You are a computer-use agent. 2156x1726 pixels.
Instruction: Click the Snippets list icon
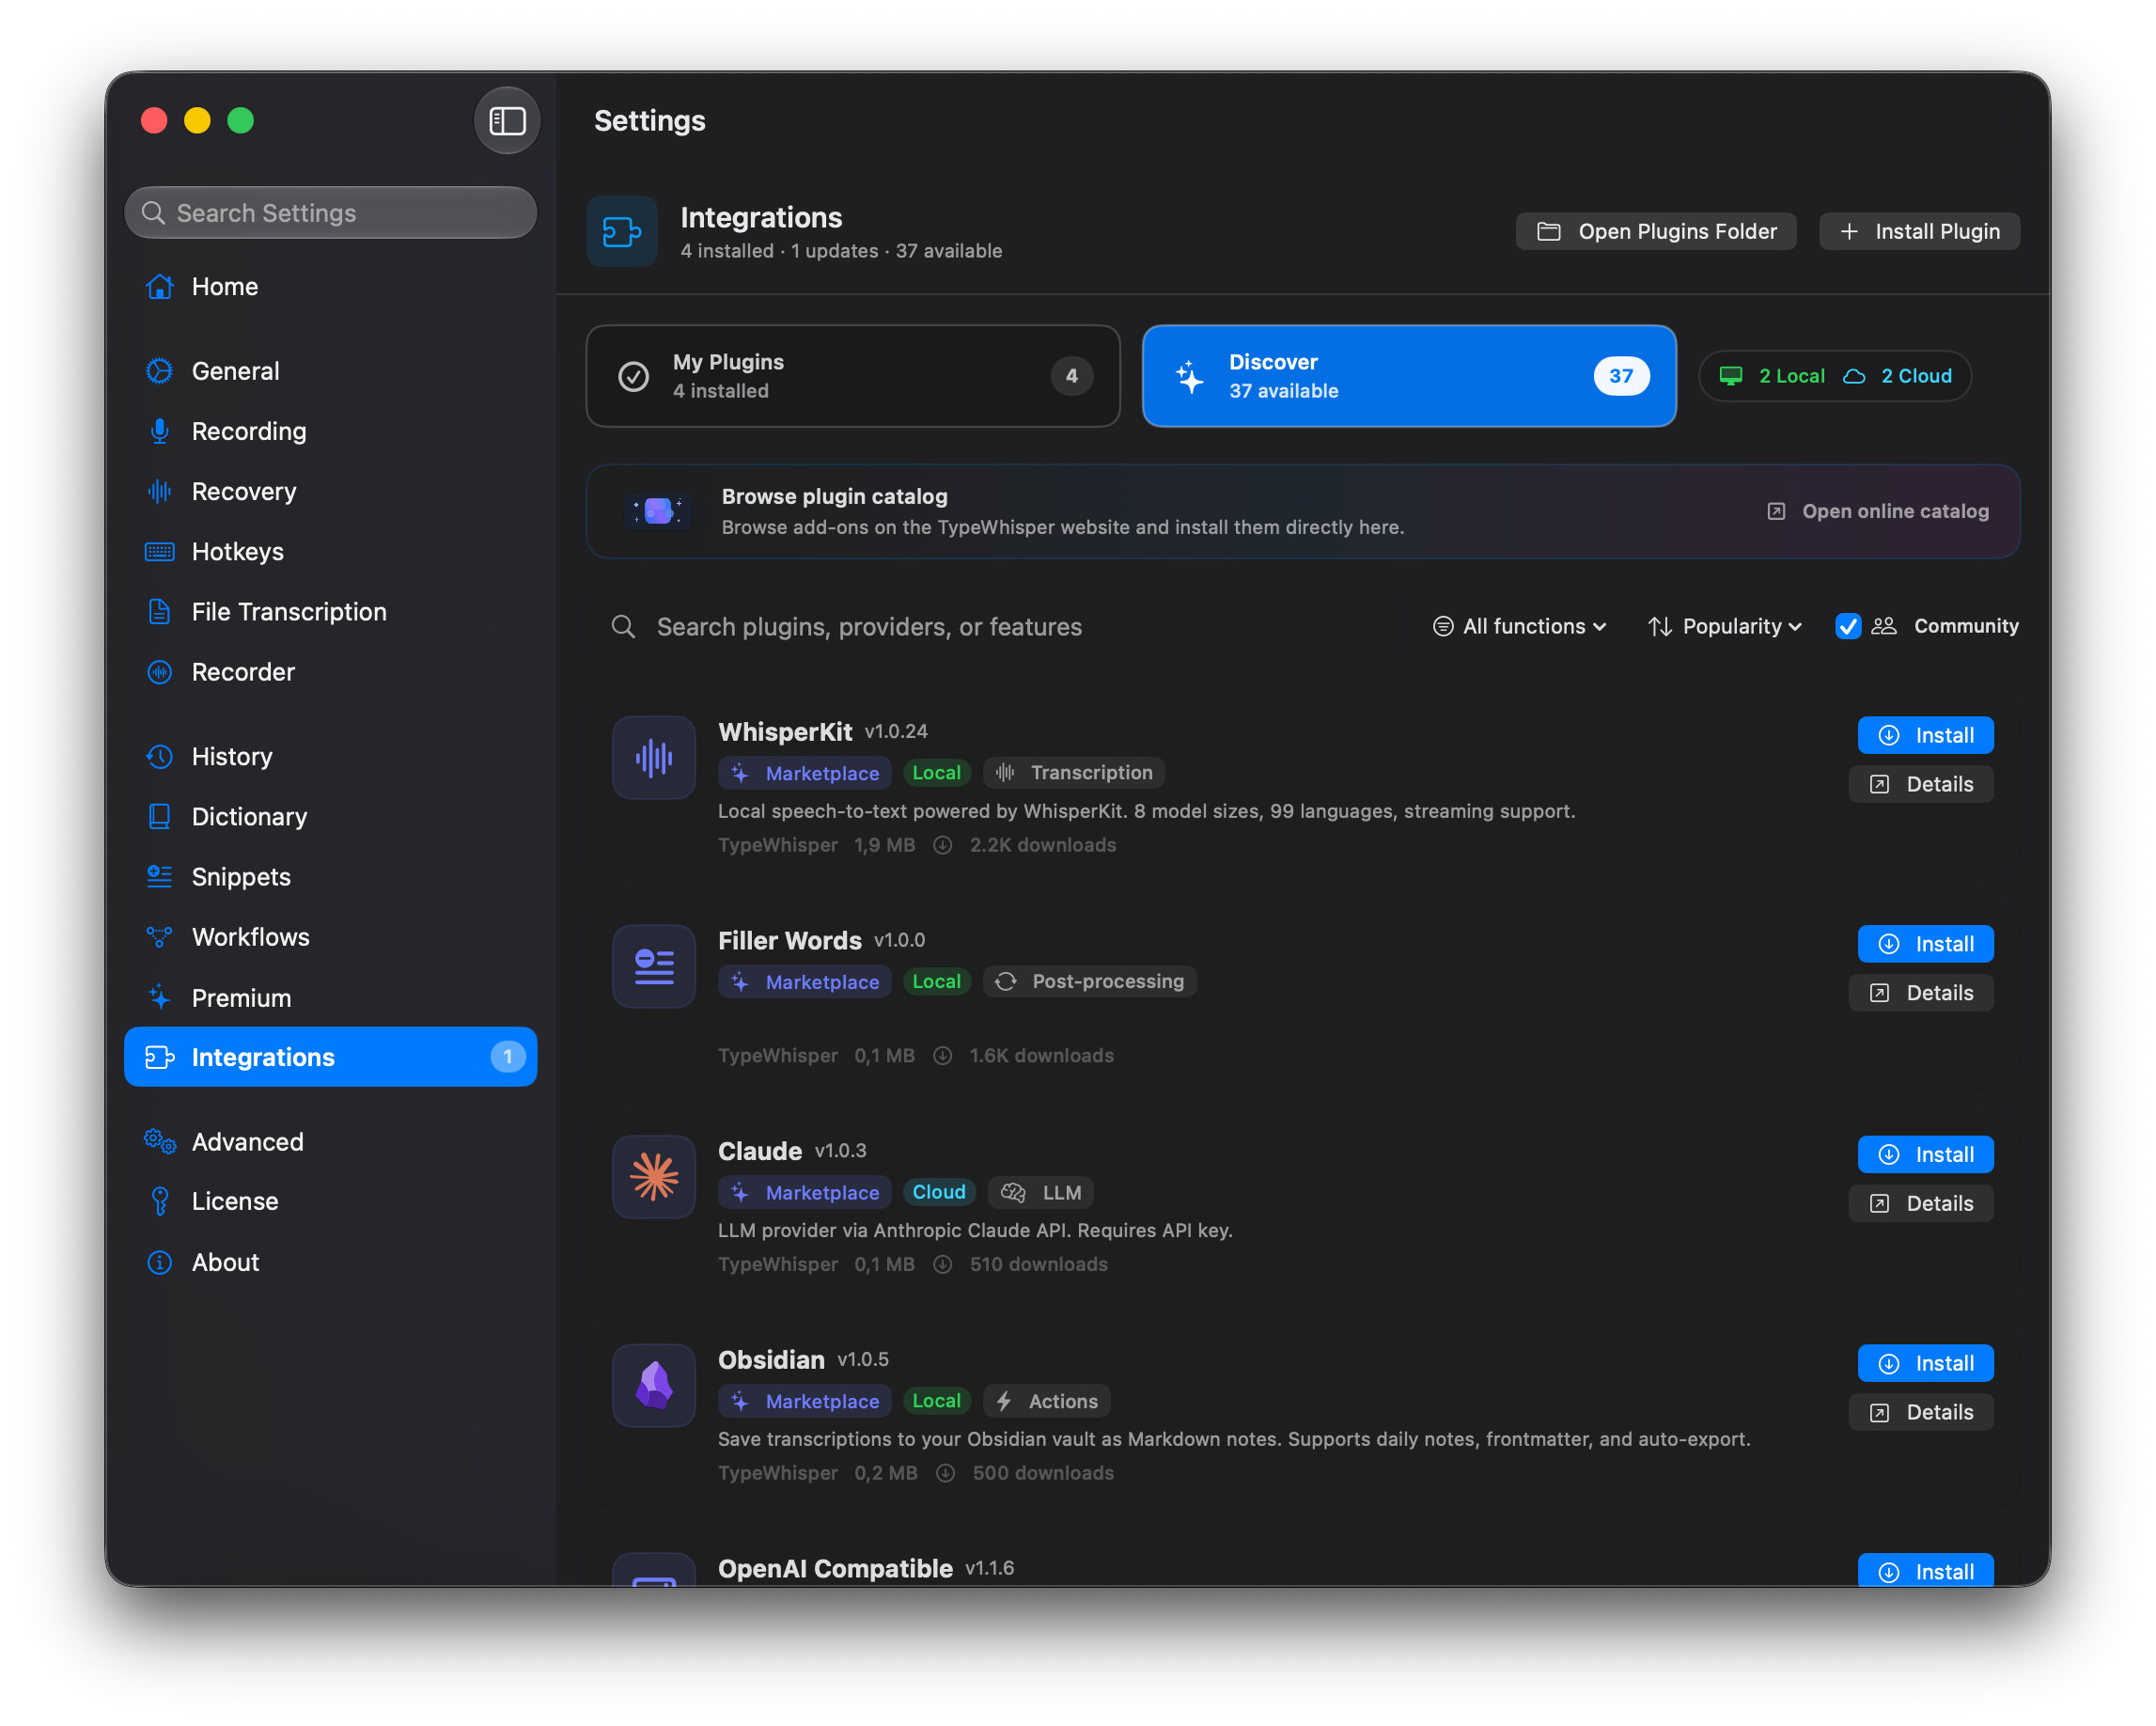click(x=160, y=877)
